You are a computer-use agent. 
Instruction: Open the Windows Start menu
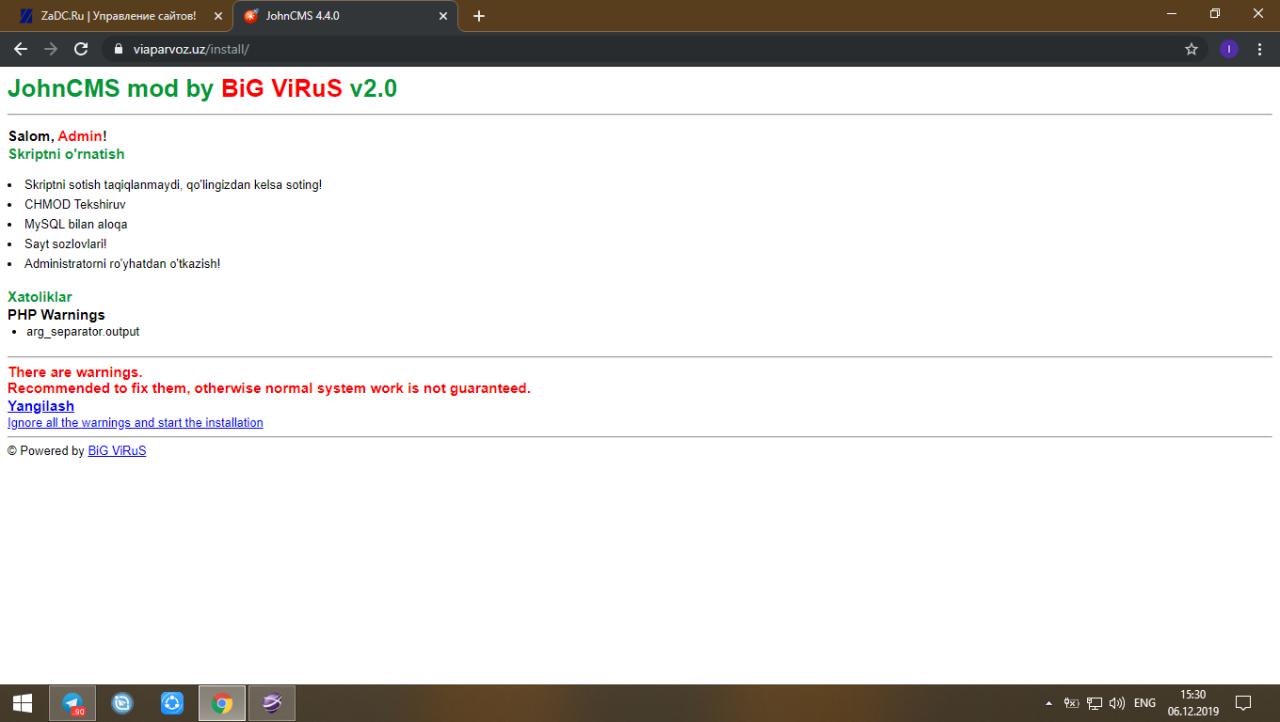coord(22,703)
